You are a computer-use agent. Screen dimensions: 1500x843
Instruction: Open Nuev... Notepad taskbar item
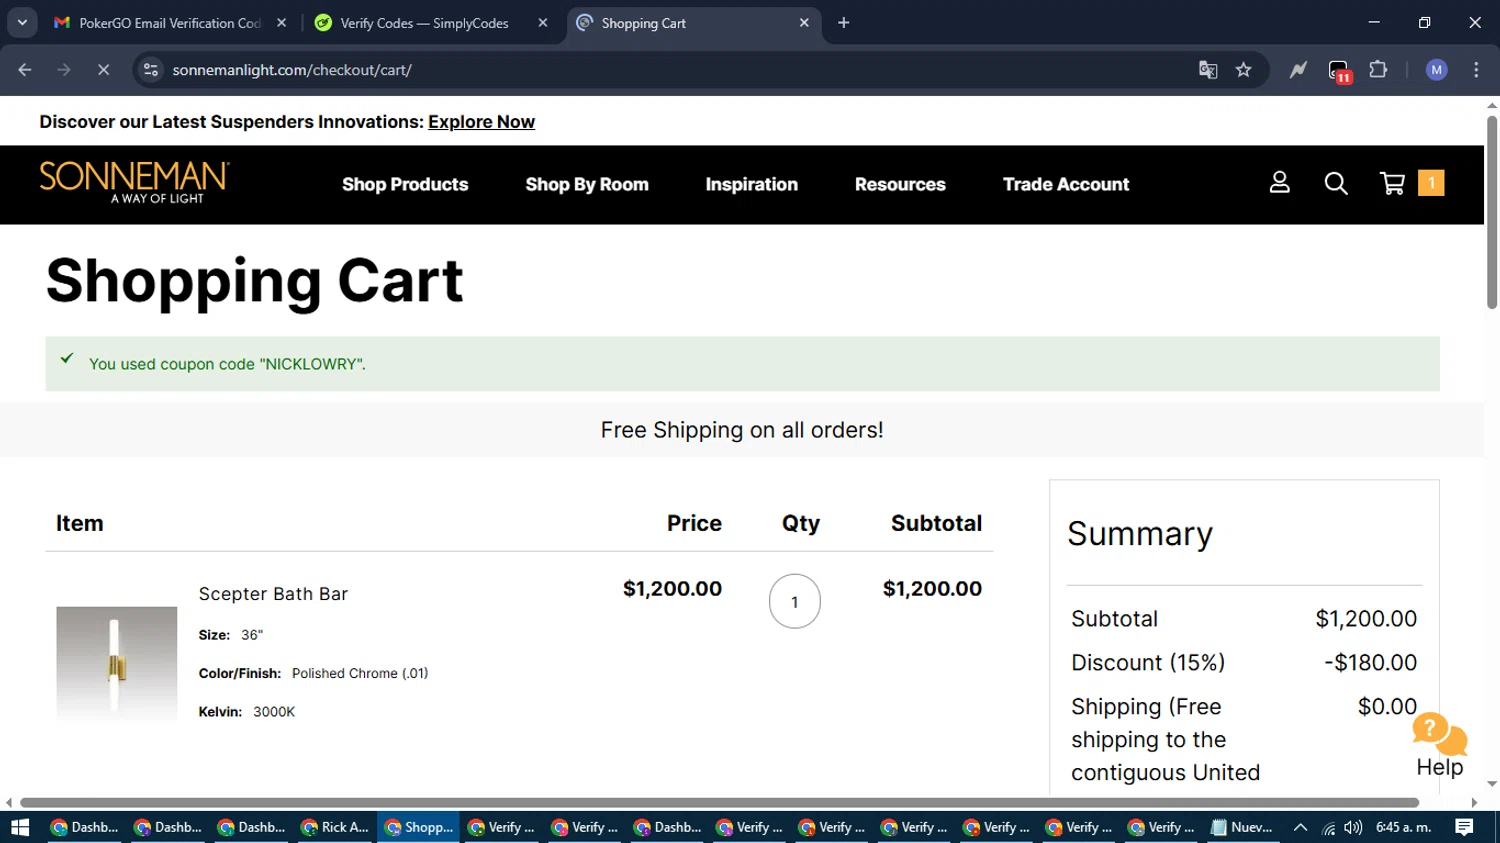tap(1242, 827)
